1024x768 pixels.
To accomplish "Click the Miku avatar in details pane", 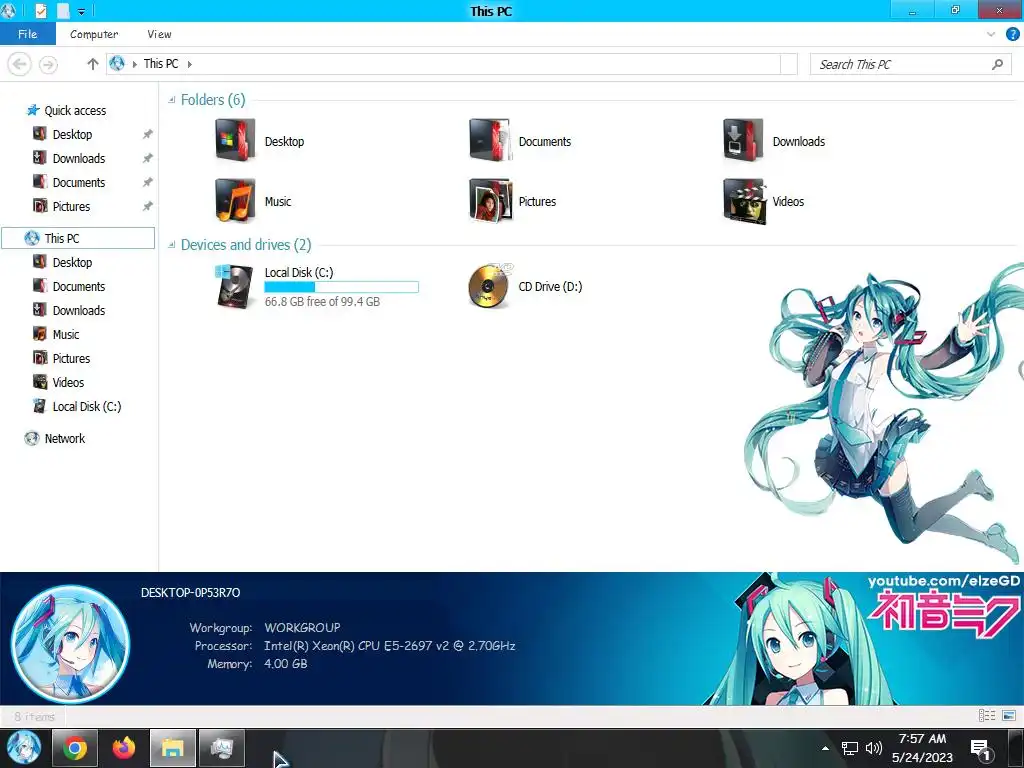I will (x=71, y=643).
